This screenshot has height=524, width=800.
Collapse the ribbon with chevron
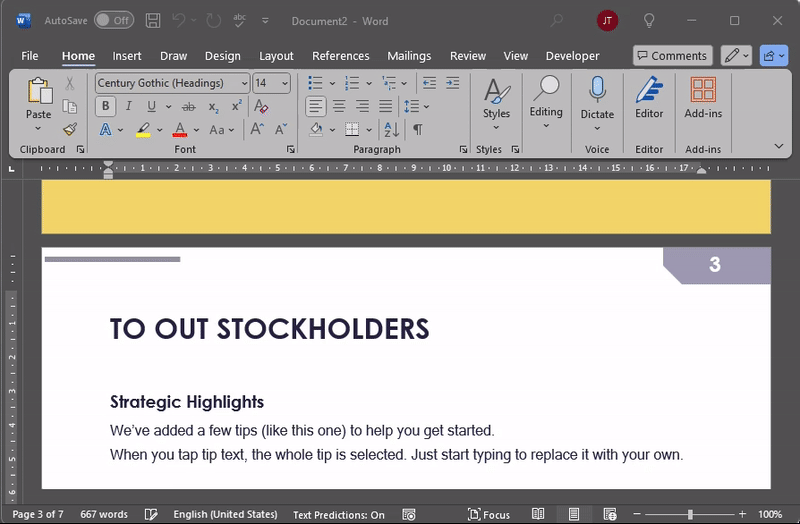click(x=779, y=146)
